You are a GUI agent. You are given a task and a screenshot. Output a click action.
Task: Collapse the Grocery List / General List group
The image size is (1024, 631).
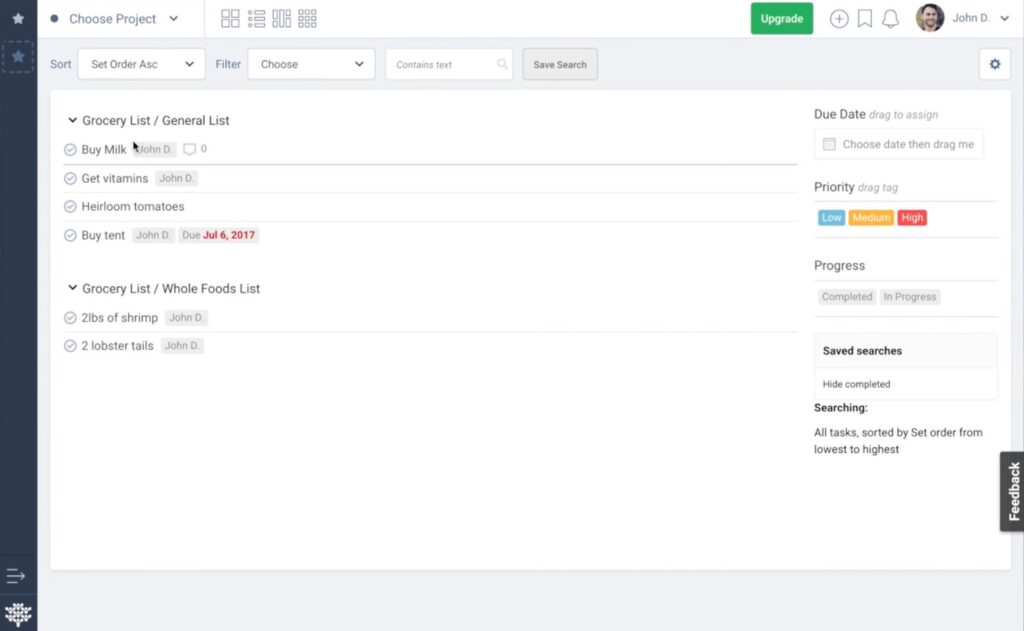[x=72, y=120]
